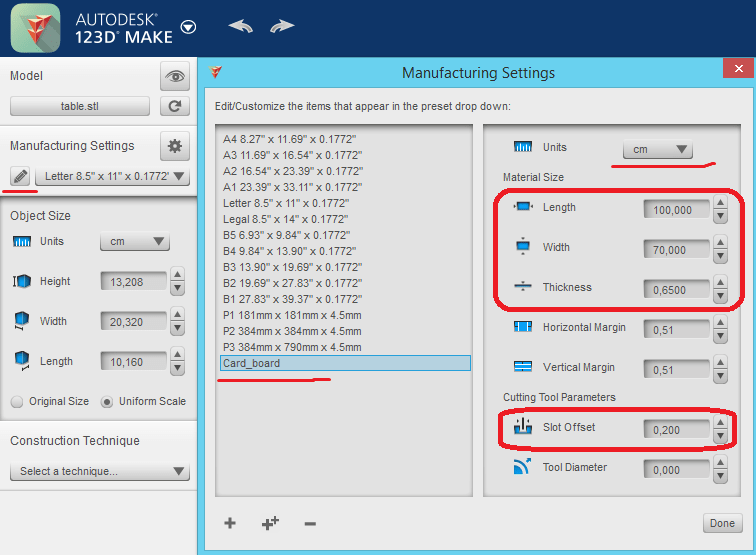The image size is (756, 555).
Task: Decrease Object Size Height with down arrow
Action: click(x=177, y=288)
